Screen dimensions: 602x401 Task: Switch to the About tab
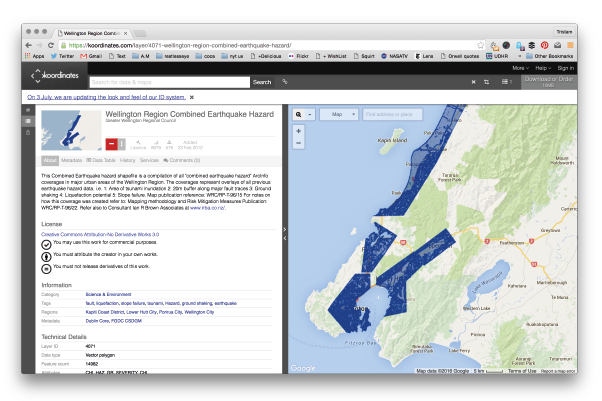(50, 161)
